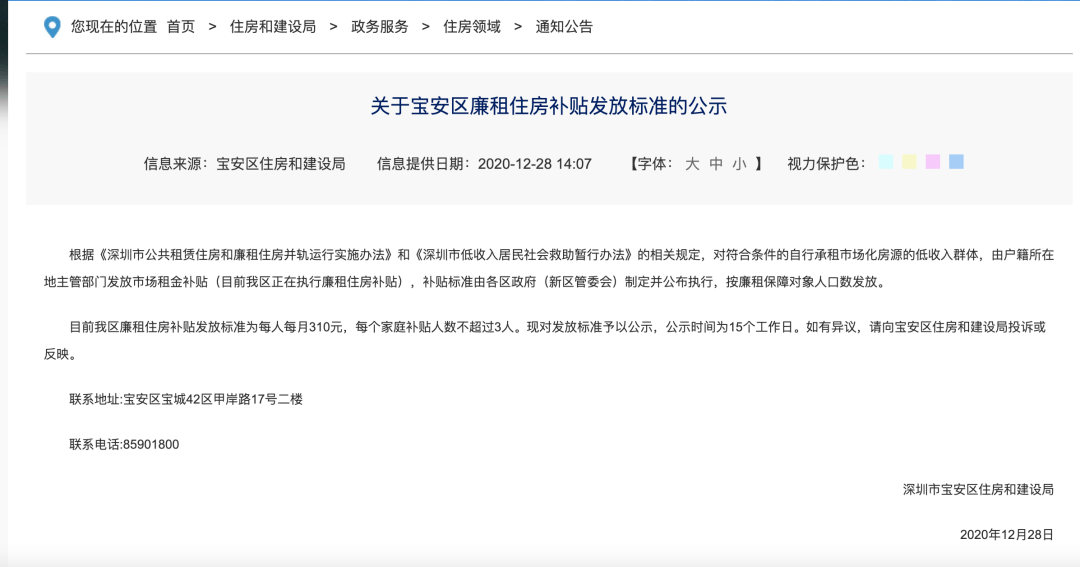Select the light yellow eye-protection color
Viewport: 1080px width, 567px height.
click(x=909, y=162)
